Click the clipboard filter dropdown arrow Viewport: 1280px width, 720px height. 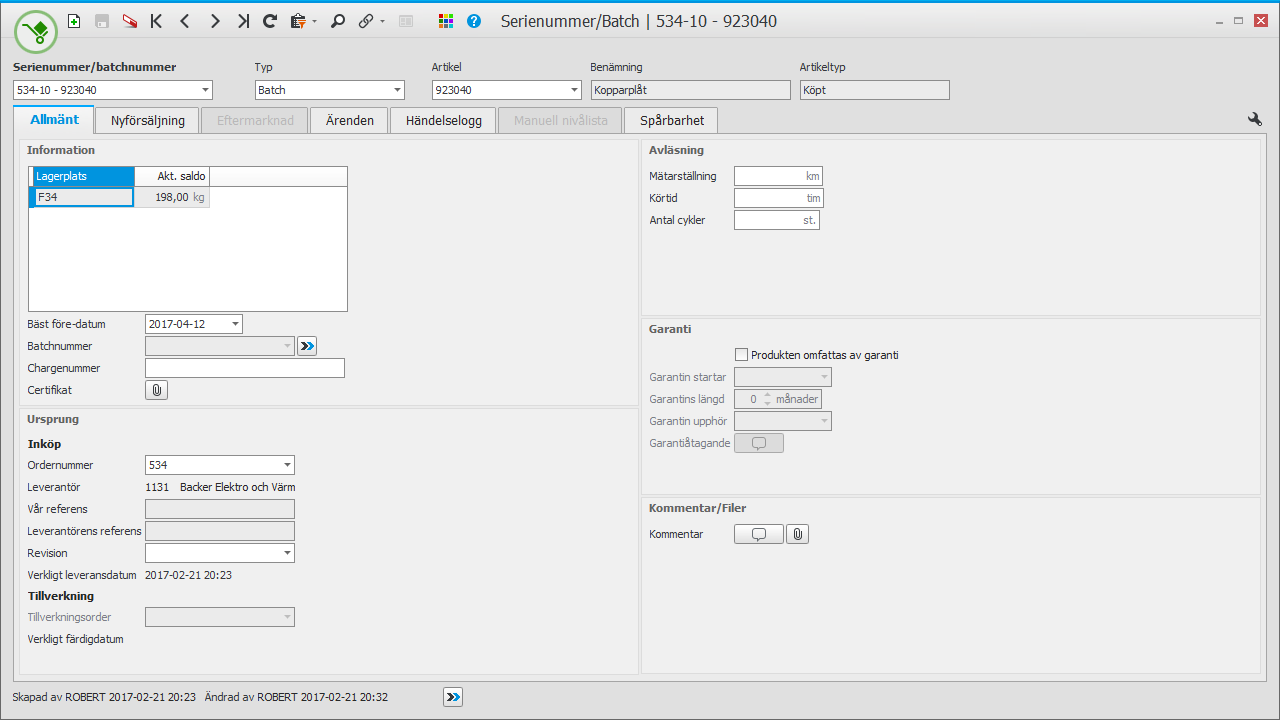click(x=314, y=21)
